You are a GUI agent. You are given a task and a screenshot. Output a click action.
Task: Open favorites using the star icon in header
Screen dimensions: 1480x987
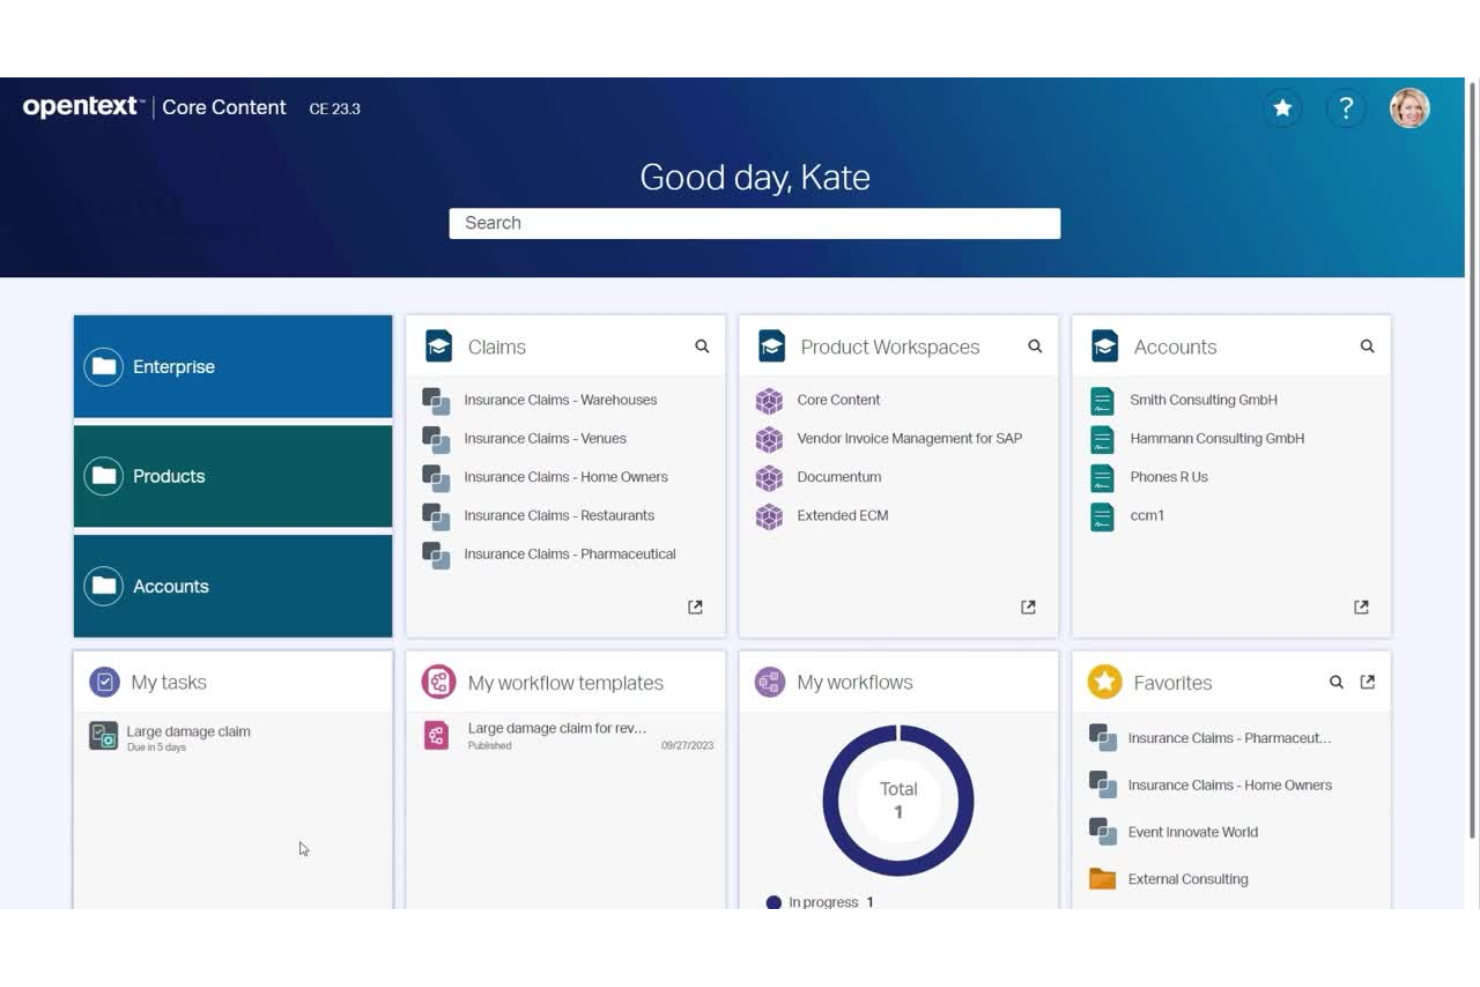click(x=1283, y=108)
